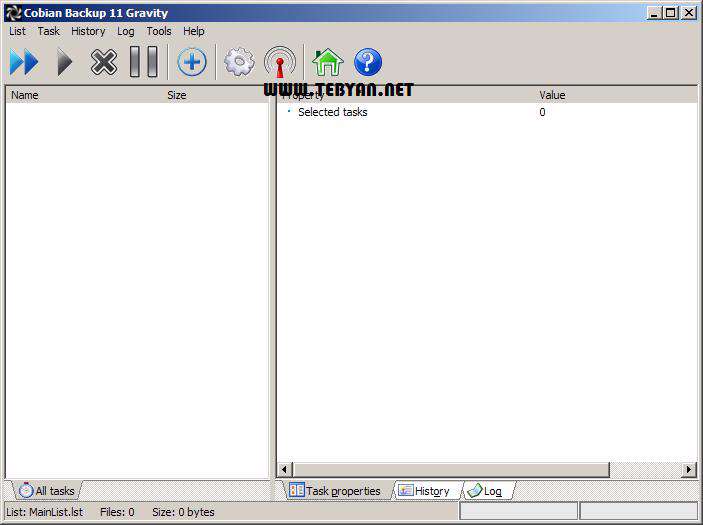The width and height of the screenshot is (703, 525).
Task: Open options via the gear icon
Action: (239, 61)
